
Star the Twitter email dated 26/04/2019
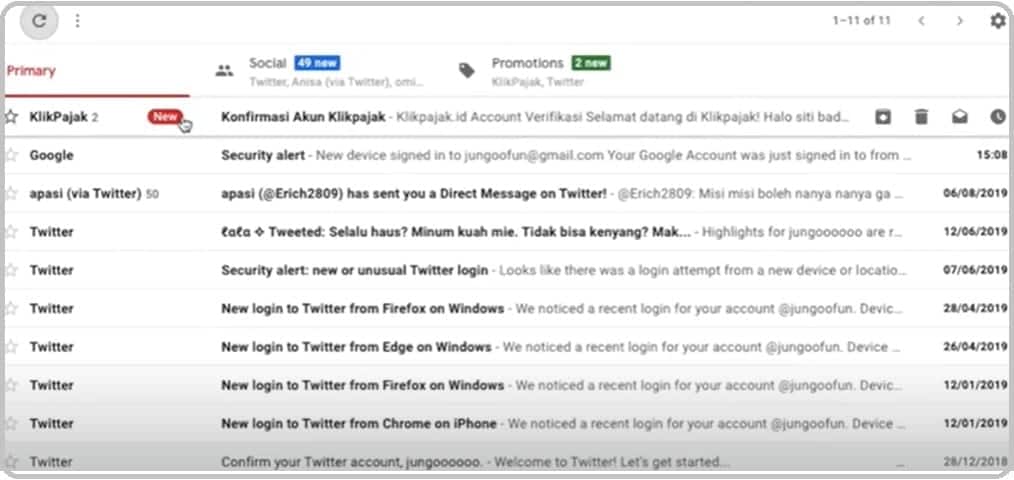11,347
